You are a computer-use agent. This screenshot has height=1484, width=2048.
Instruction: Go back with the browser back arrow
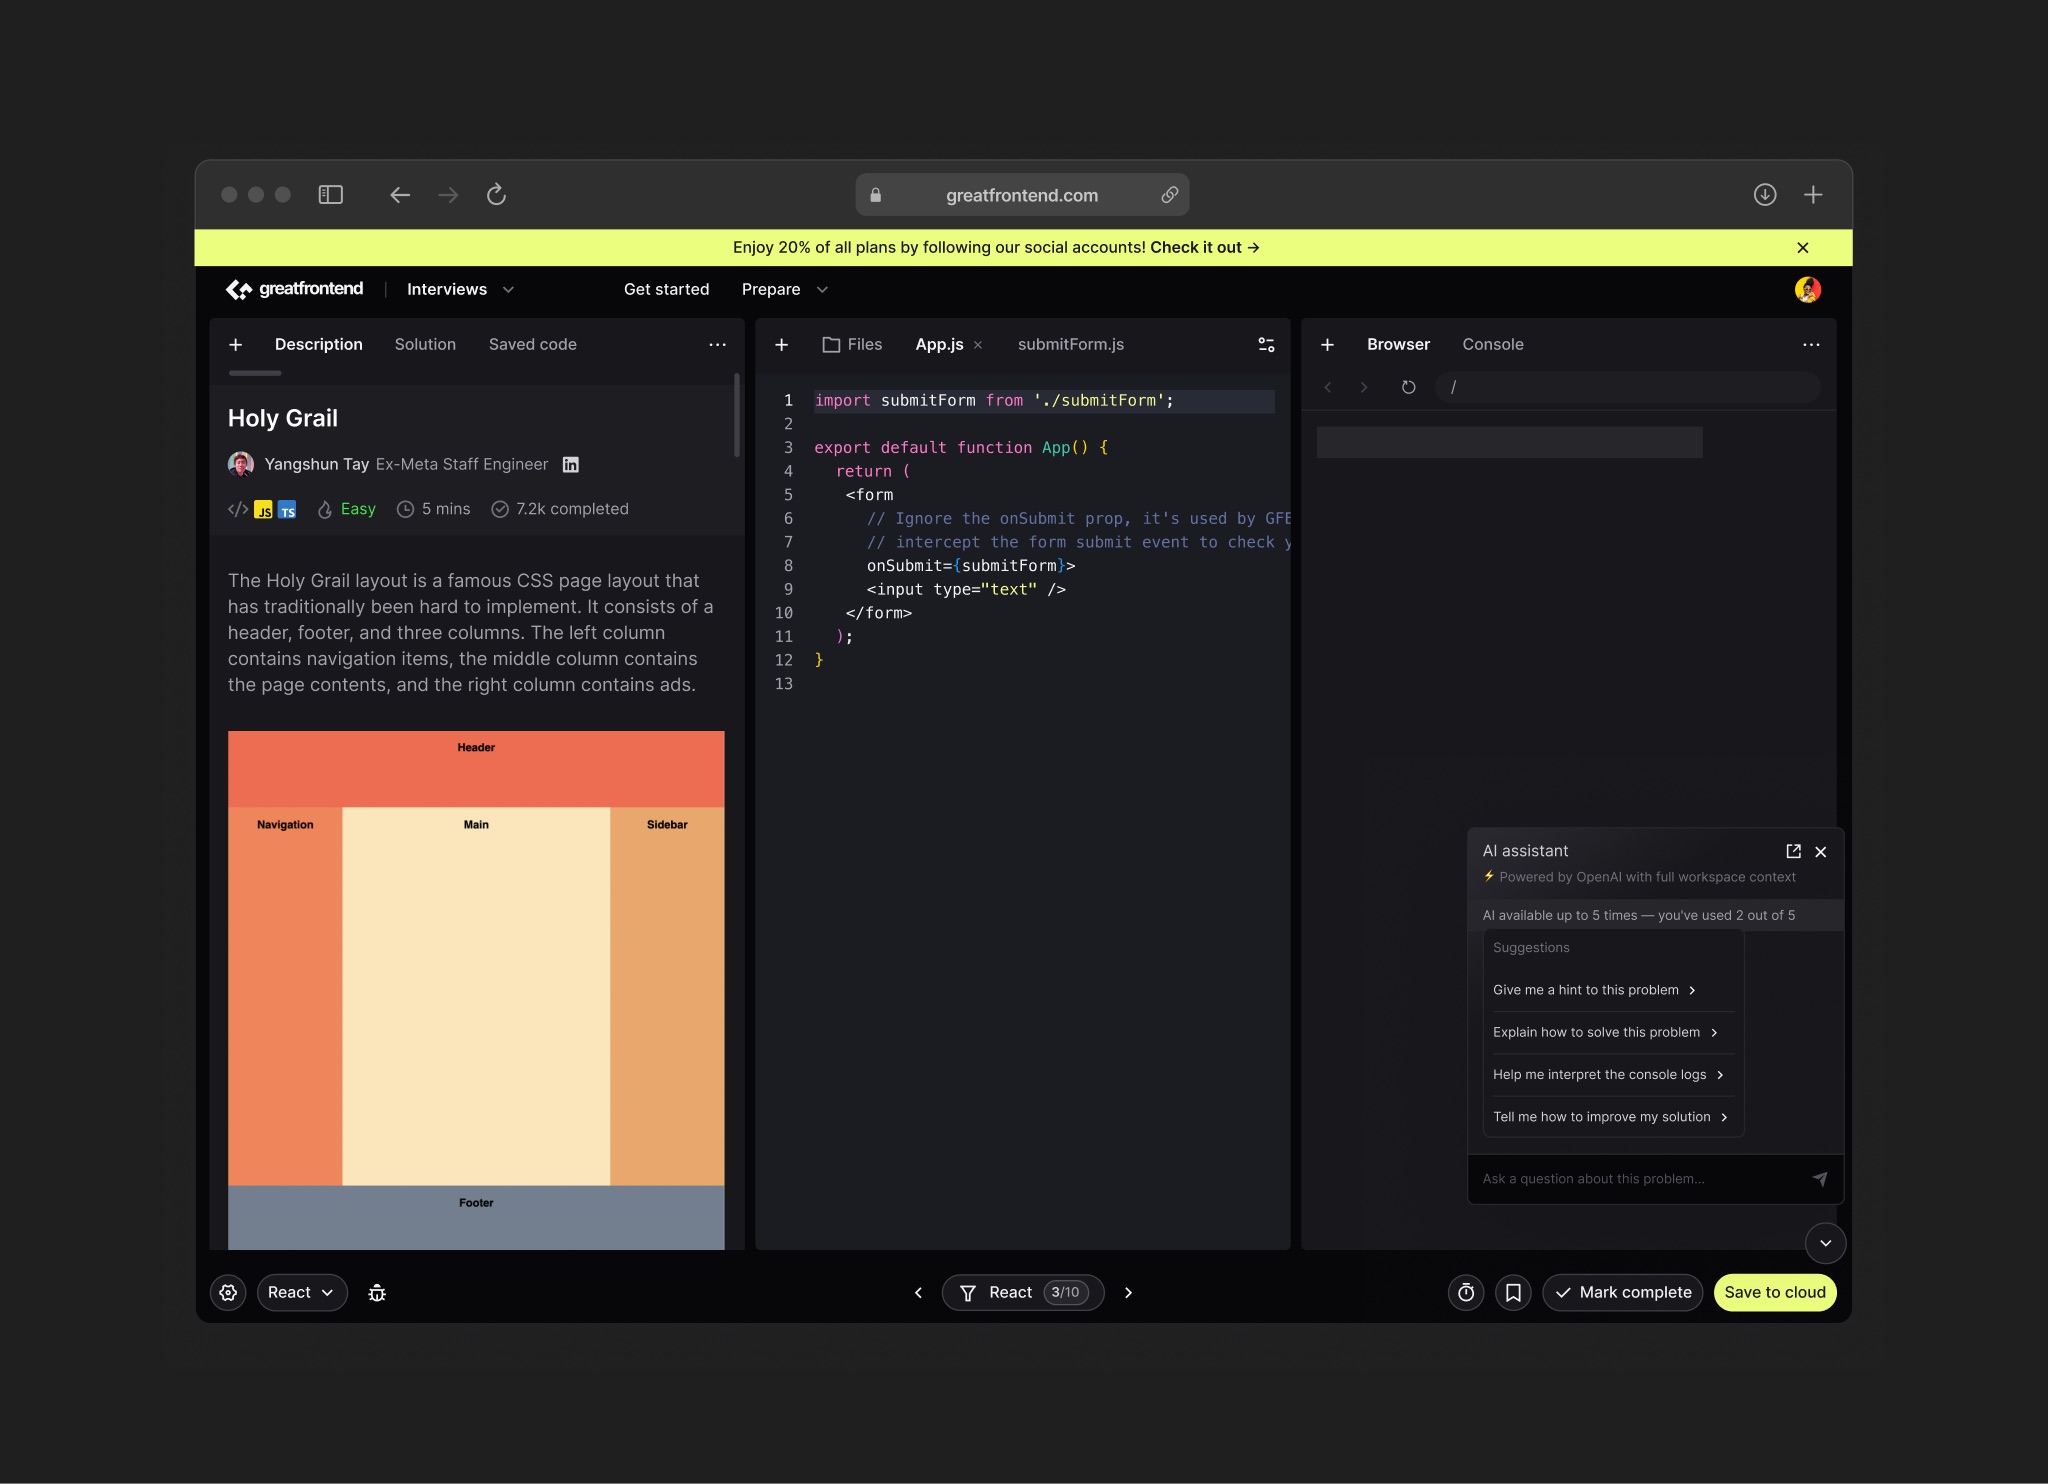[400, 195]
